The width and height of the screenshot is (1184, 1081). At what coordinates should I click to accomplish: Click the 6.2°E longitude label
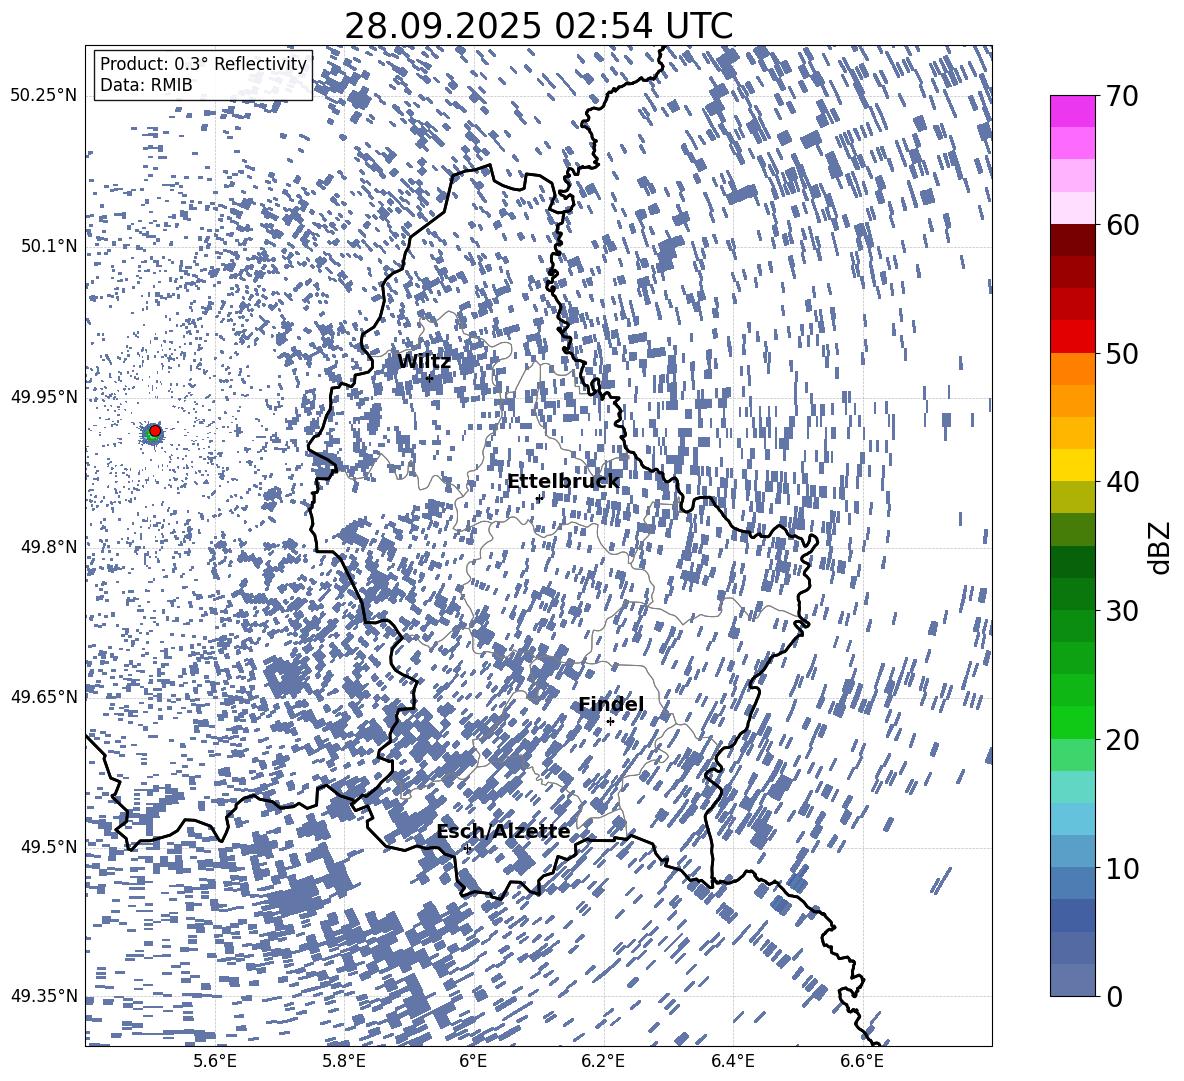pos(603,1061)
